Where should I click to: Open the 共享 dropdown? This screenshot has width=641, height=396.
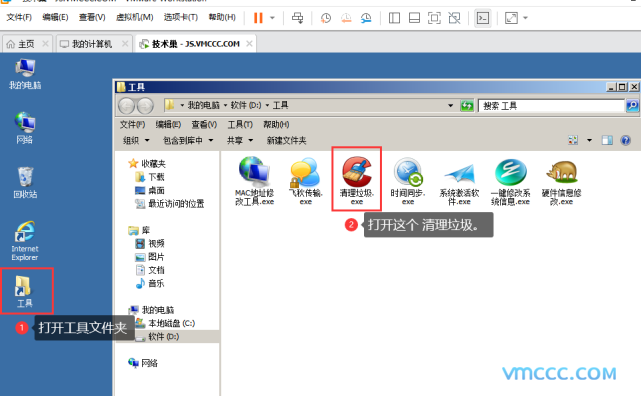tap(240, 141)
